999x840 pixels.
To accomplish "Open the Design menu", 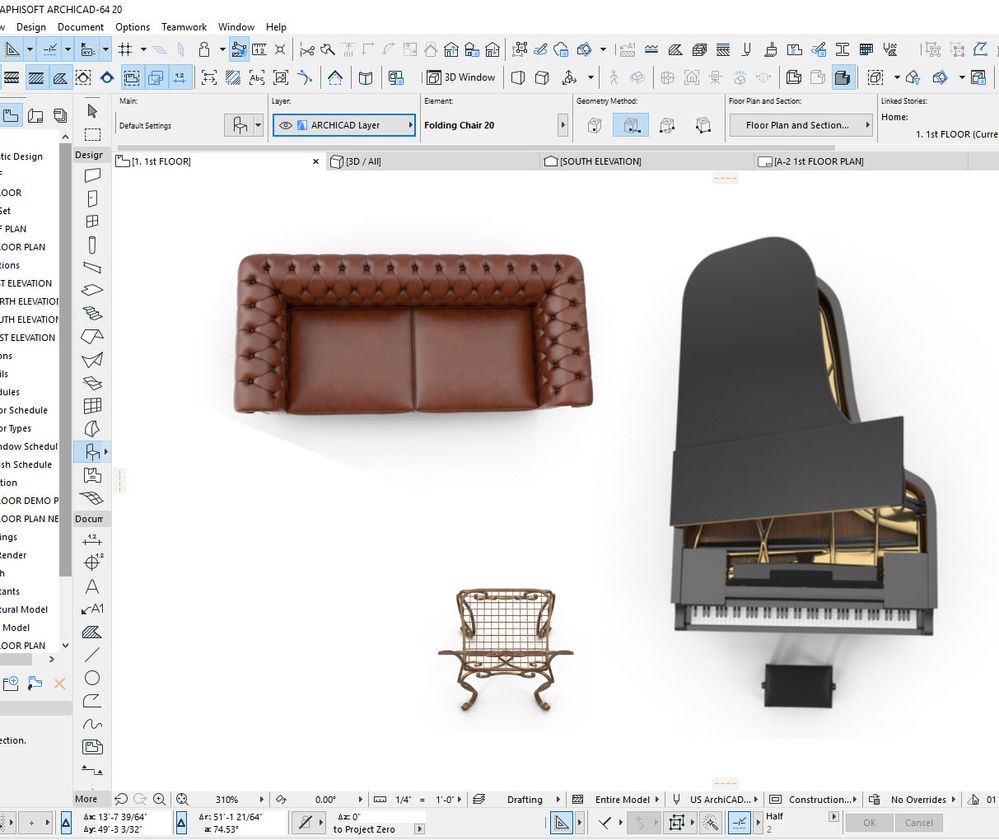I will point(31,27).
